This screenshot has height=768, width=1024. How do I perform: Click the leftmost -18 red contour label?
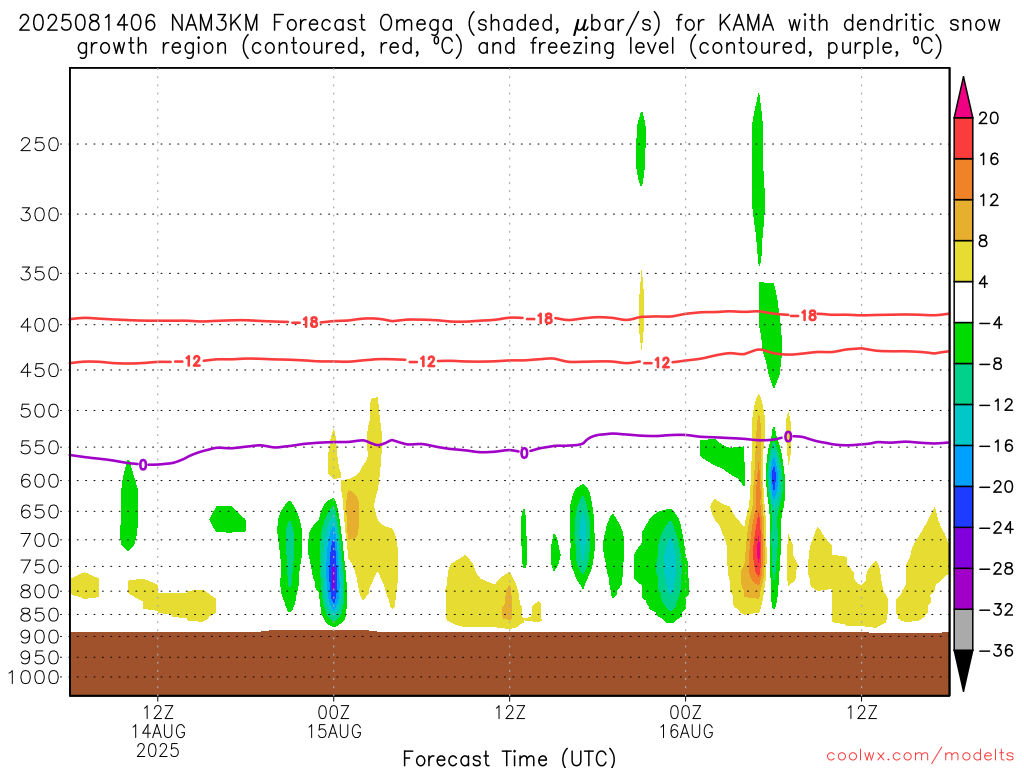tap(305, 323)
